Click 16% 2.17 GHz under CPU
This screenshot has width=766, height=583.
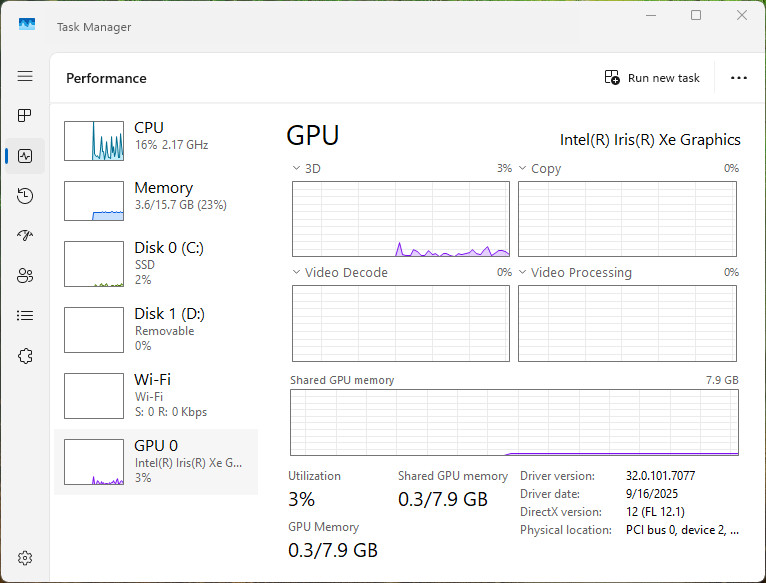click(x=171, y=145)
